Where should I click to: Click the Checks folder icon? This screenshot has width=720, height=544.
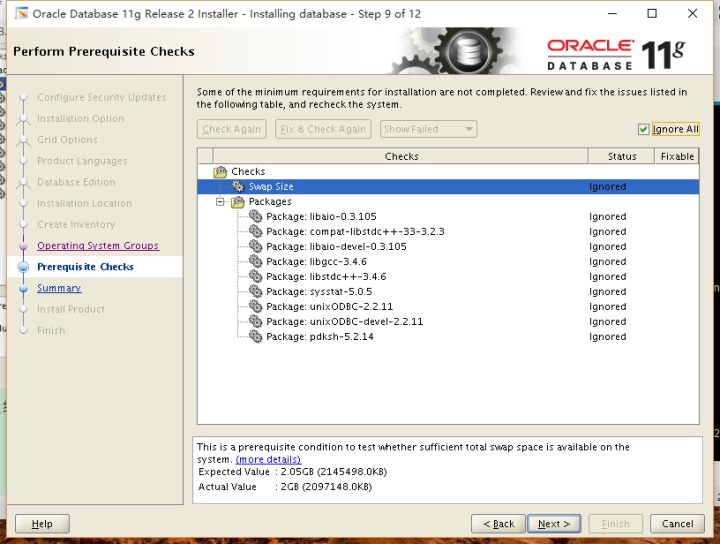pyautogui.click(x=220, y=172)
